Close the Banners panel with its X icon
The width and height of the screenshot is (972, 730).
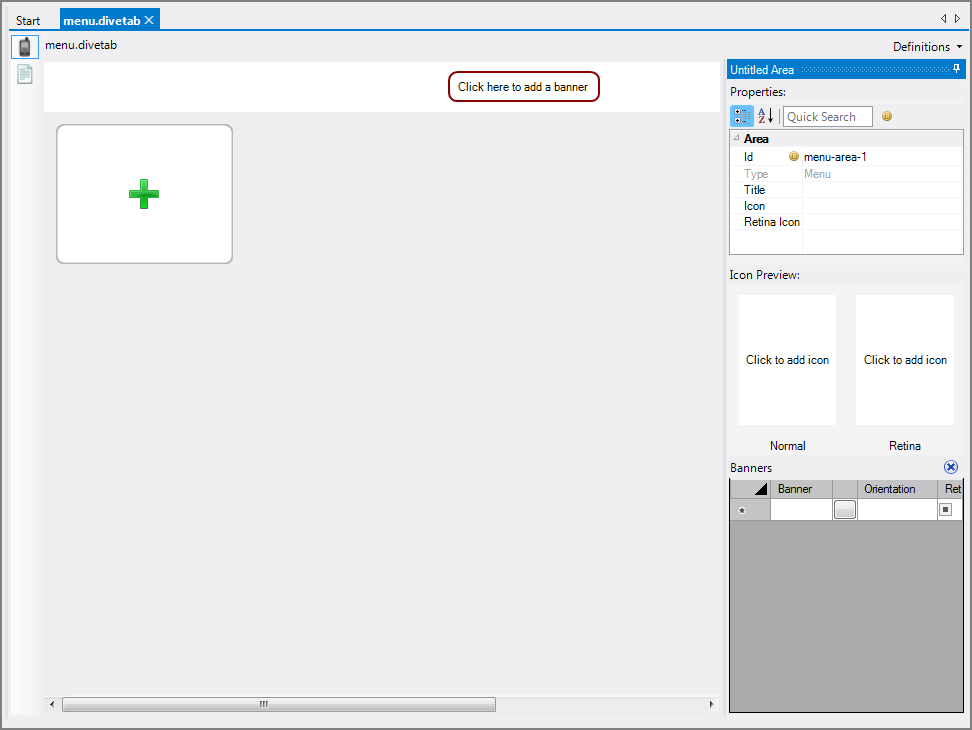(951, 466)
